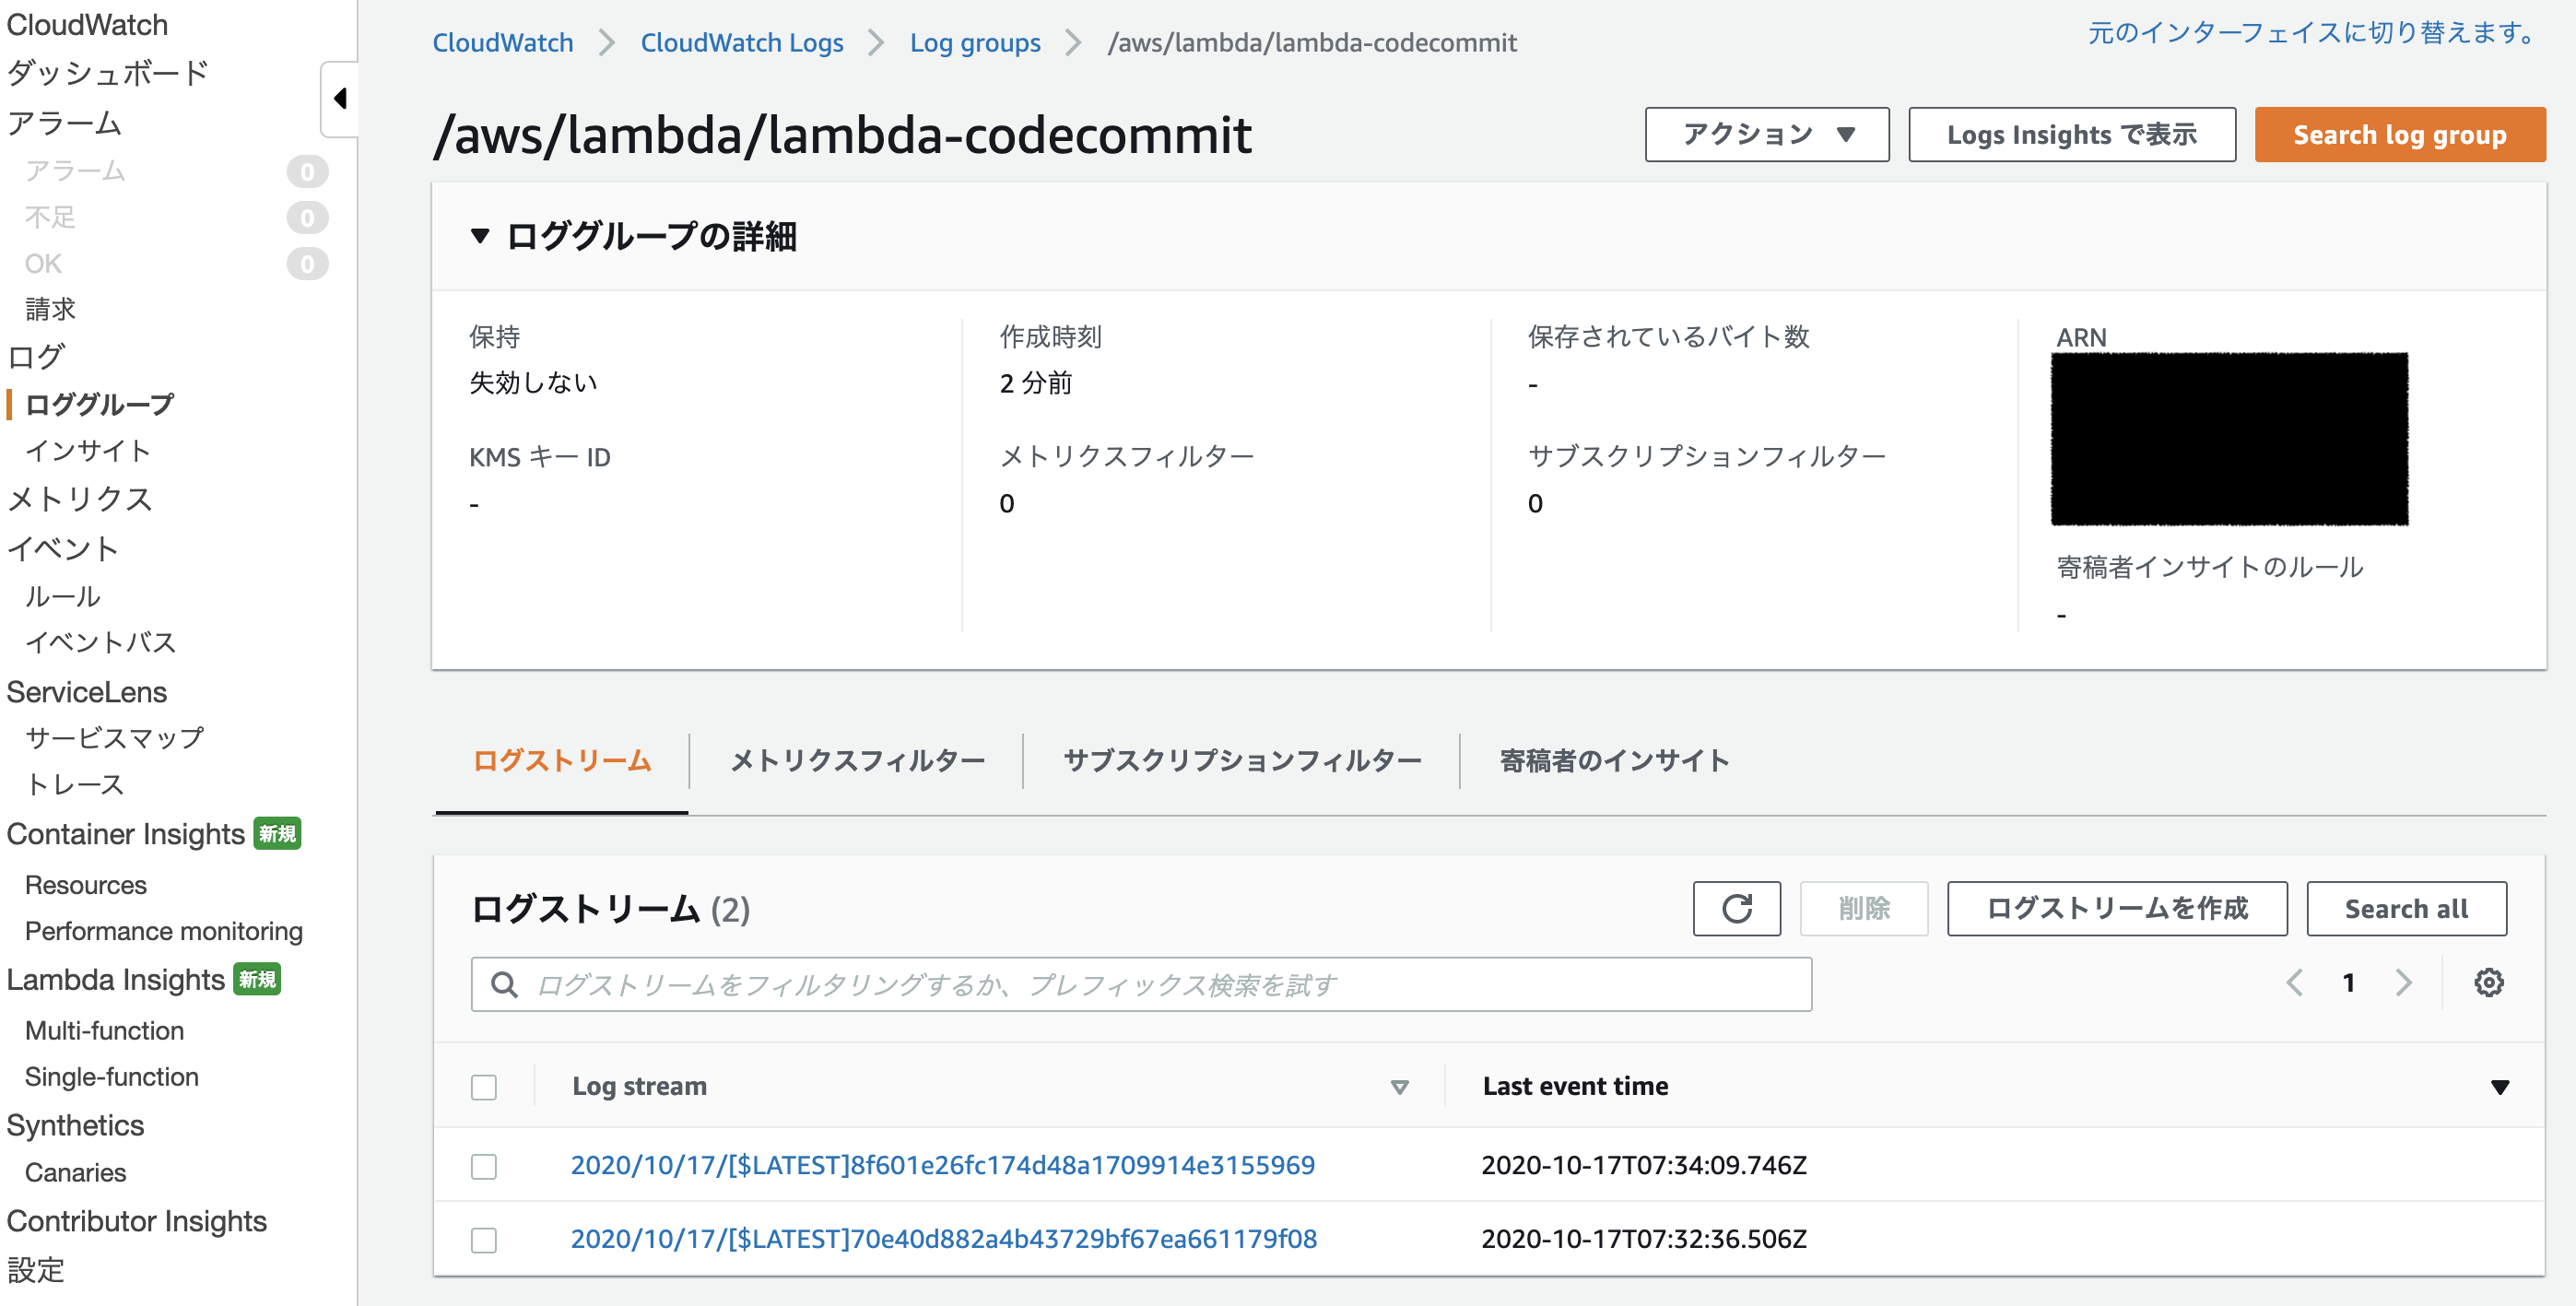This screenshot has width=2576, height=1306.
Task: Switch to the サブスクリプションフィルター tab
Action: pos(1242,761)
